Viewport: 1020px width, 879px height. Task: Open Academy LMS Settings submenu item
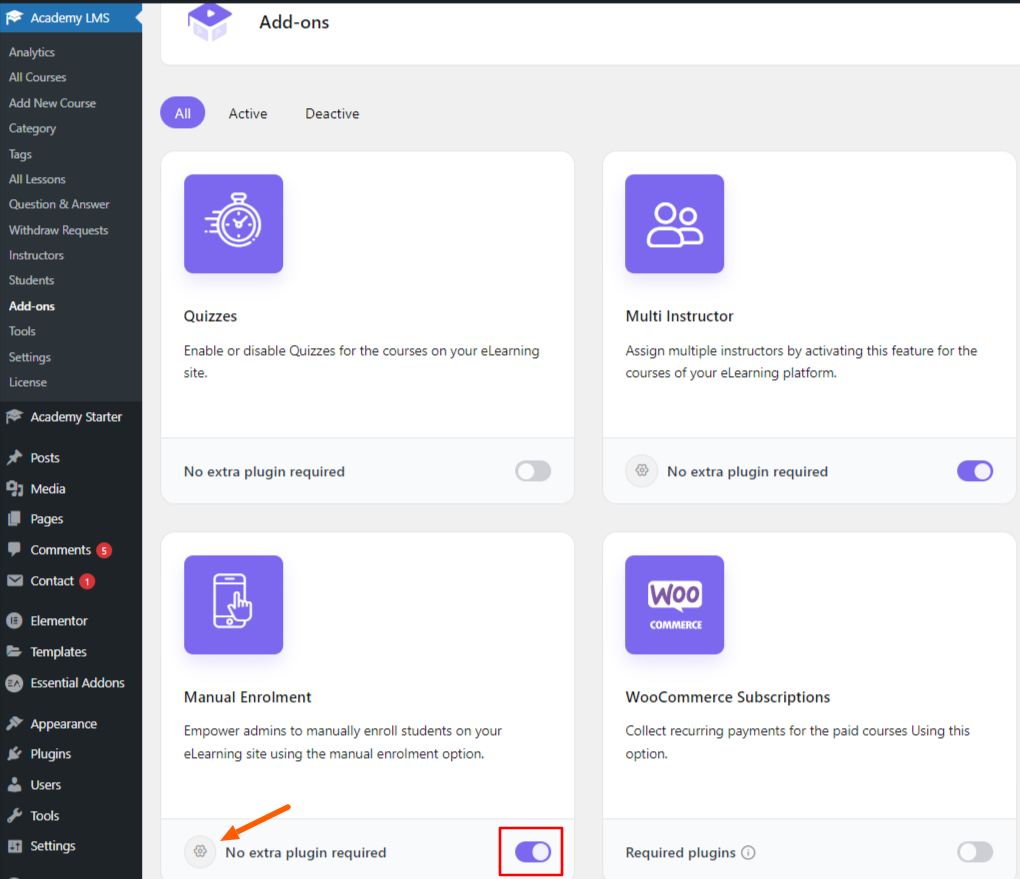coord(30,357)
